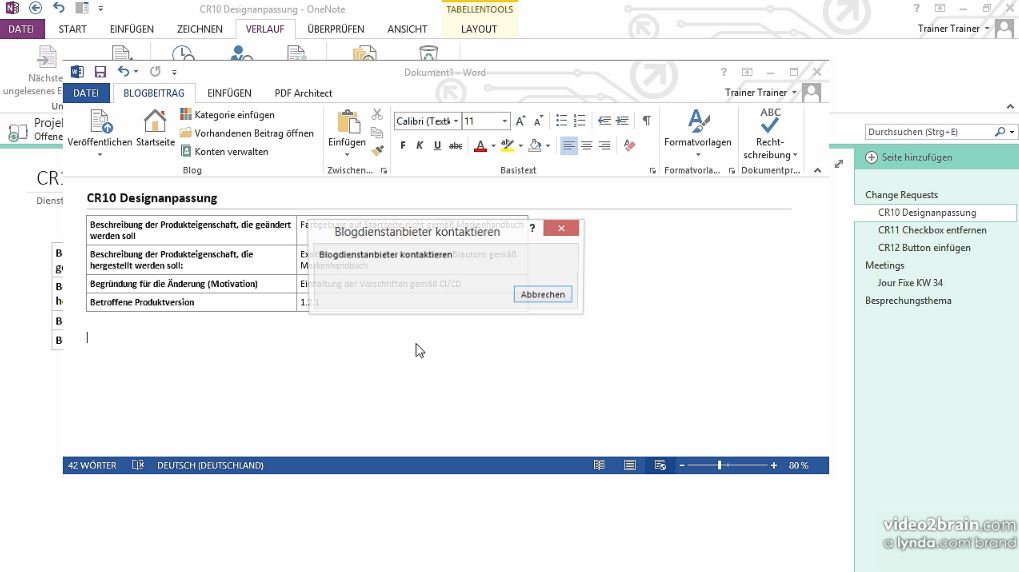Viewport: 1019px width, 572px height.
Task: Click the copy icon under scissors
Action: 377,133
